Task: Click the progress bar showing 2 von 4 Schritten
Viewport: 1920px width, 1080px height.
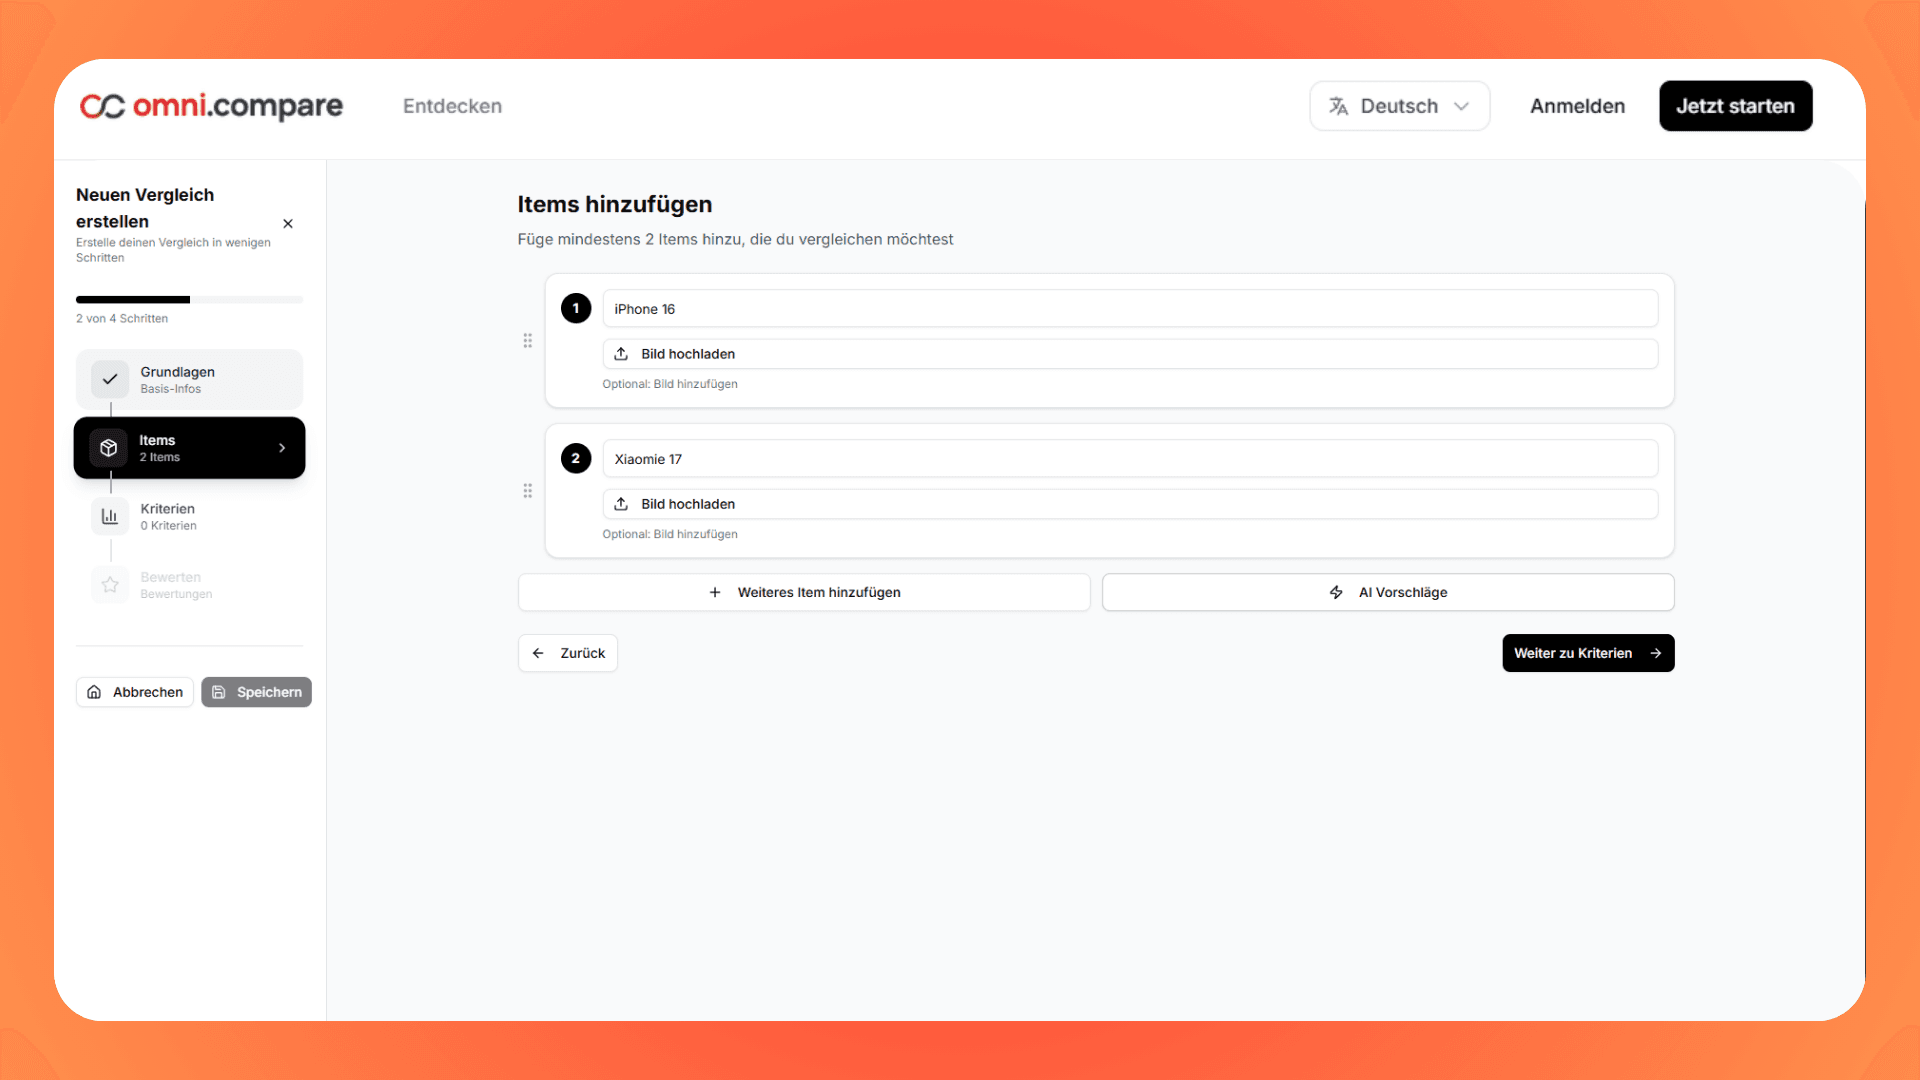Action: click(x=189, y=299)
